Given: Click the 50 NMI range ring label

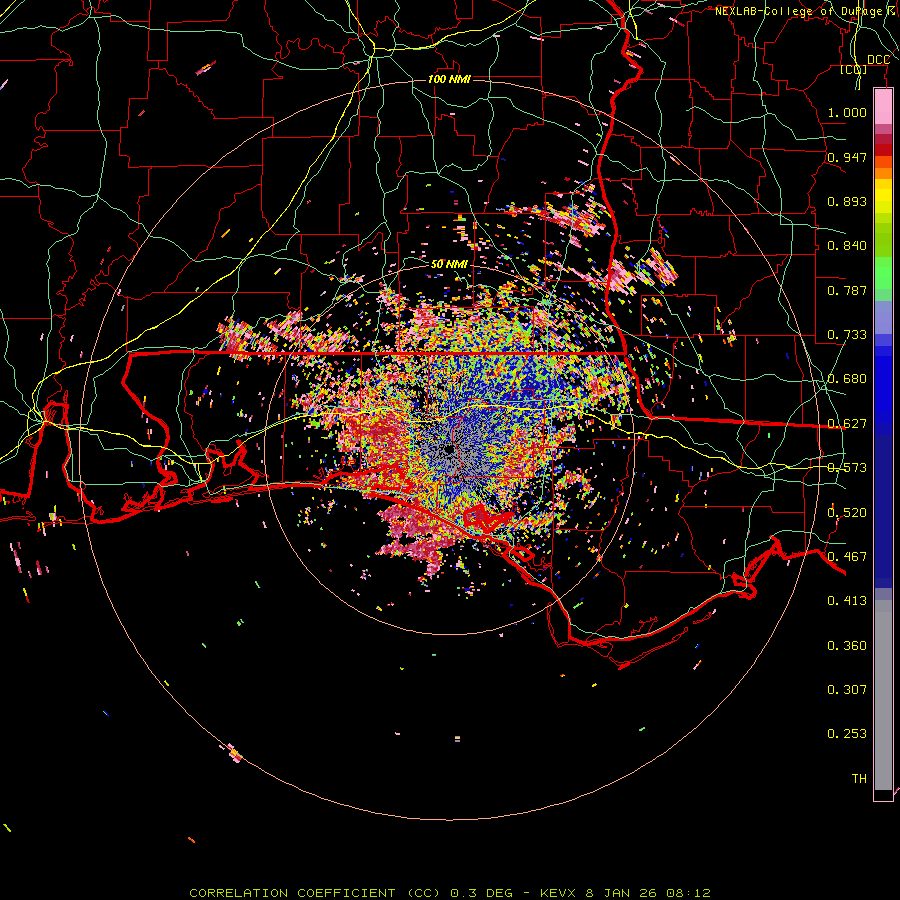Looking at the screenshot, I should coord(449,263).
